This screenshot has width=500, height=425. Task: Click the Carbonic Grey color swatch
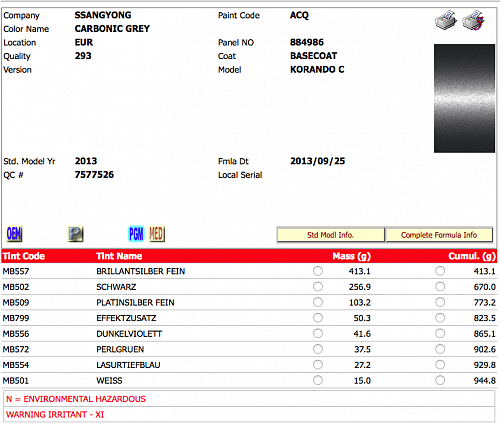464,98
